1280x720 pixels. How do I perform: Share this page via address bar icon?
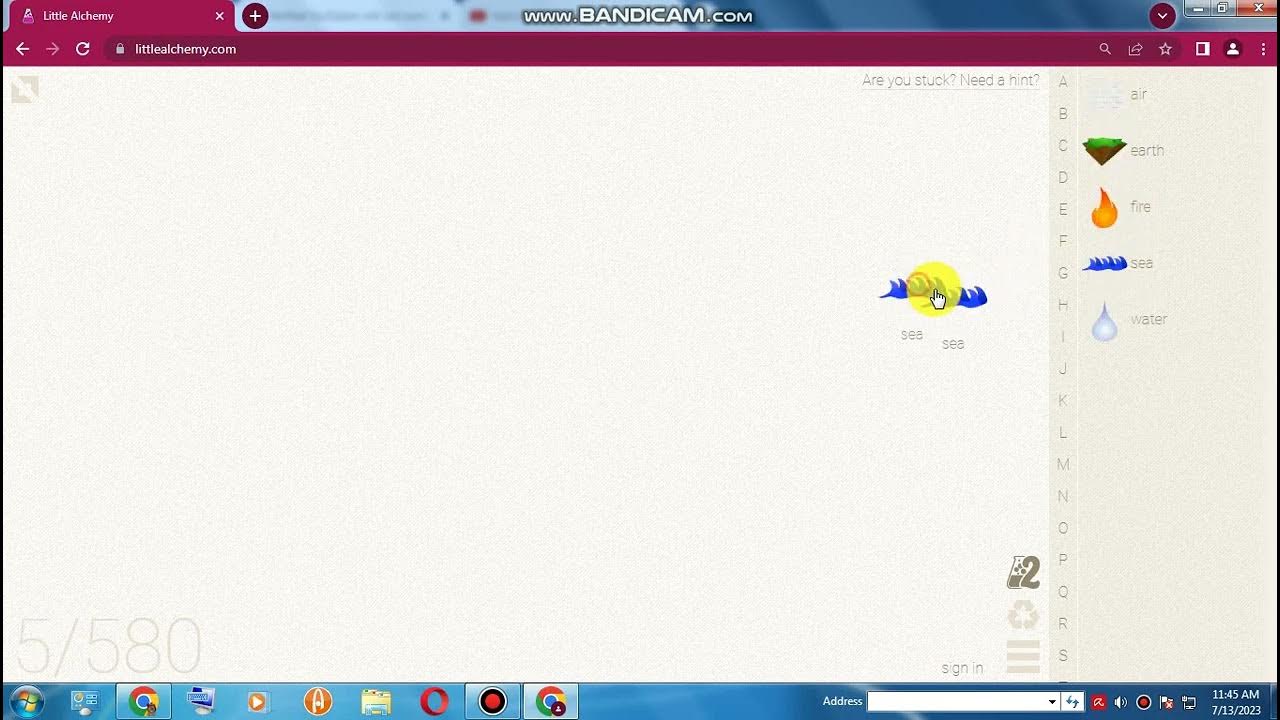point(1135,49)
